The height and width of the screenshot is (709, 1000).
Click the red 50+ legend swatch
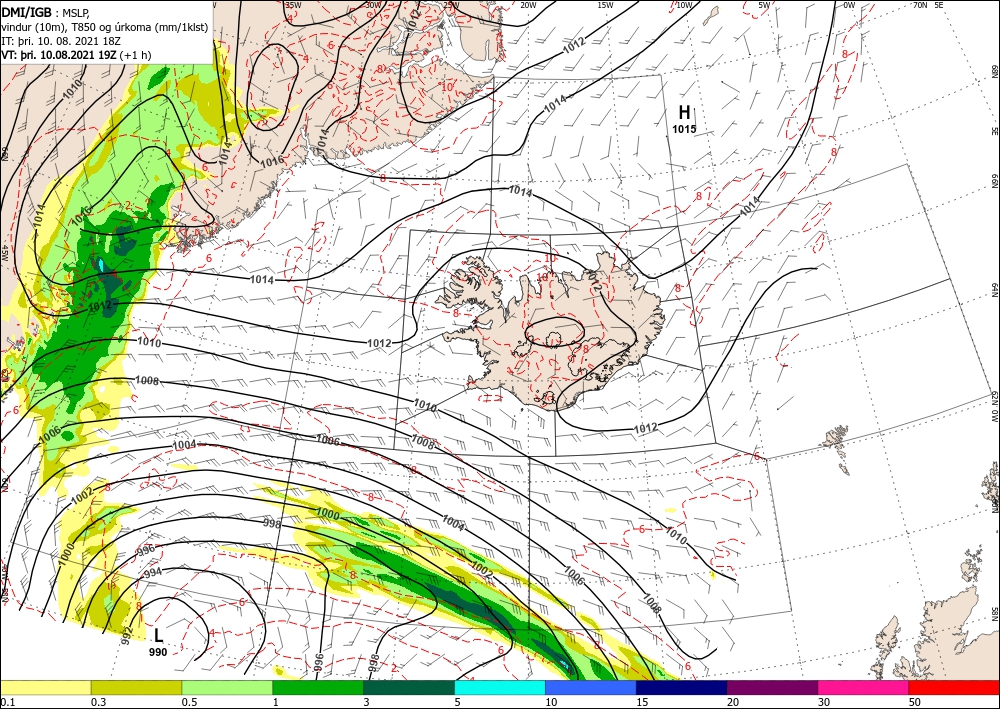954,687
